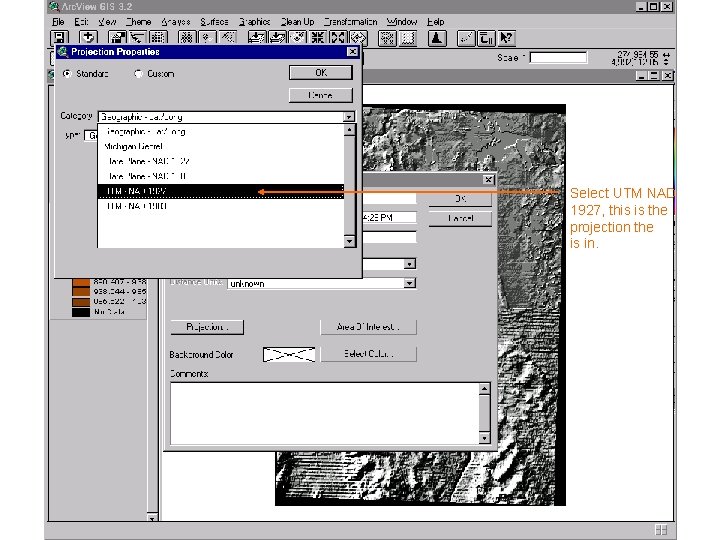Click the Zoom Out outward-arrows icon
Image resolution: width=720 pixels, height=540 pixels.
pyautogui.click(x=338, y=38)
